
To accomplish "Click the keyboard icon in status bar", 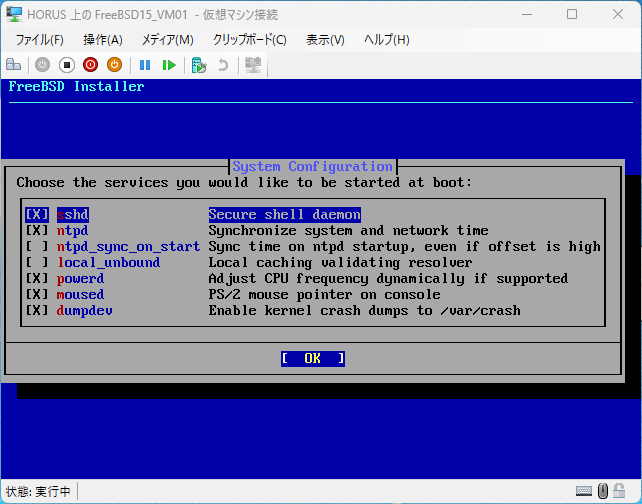I will point(583,490).
